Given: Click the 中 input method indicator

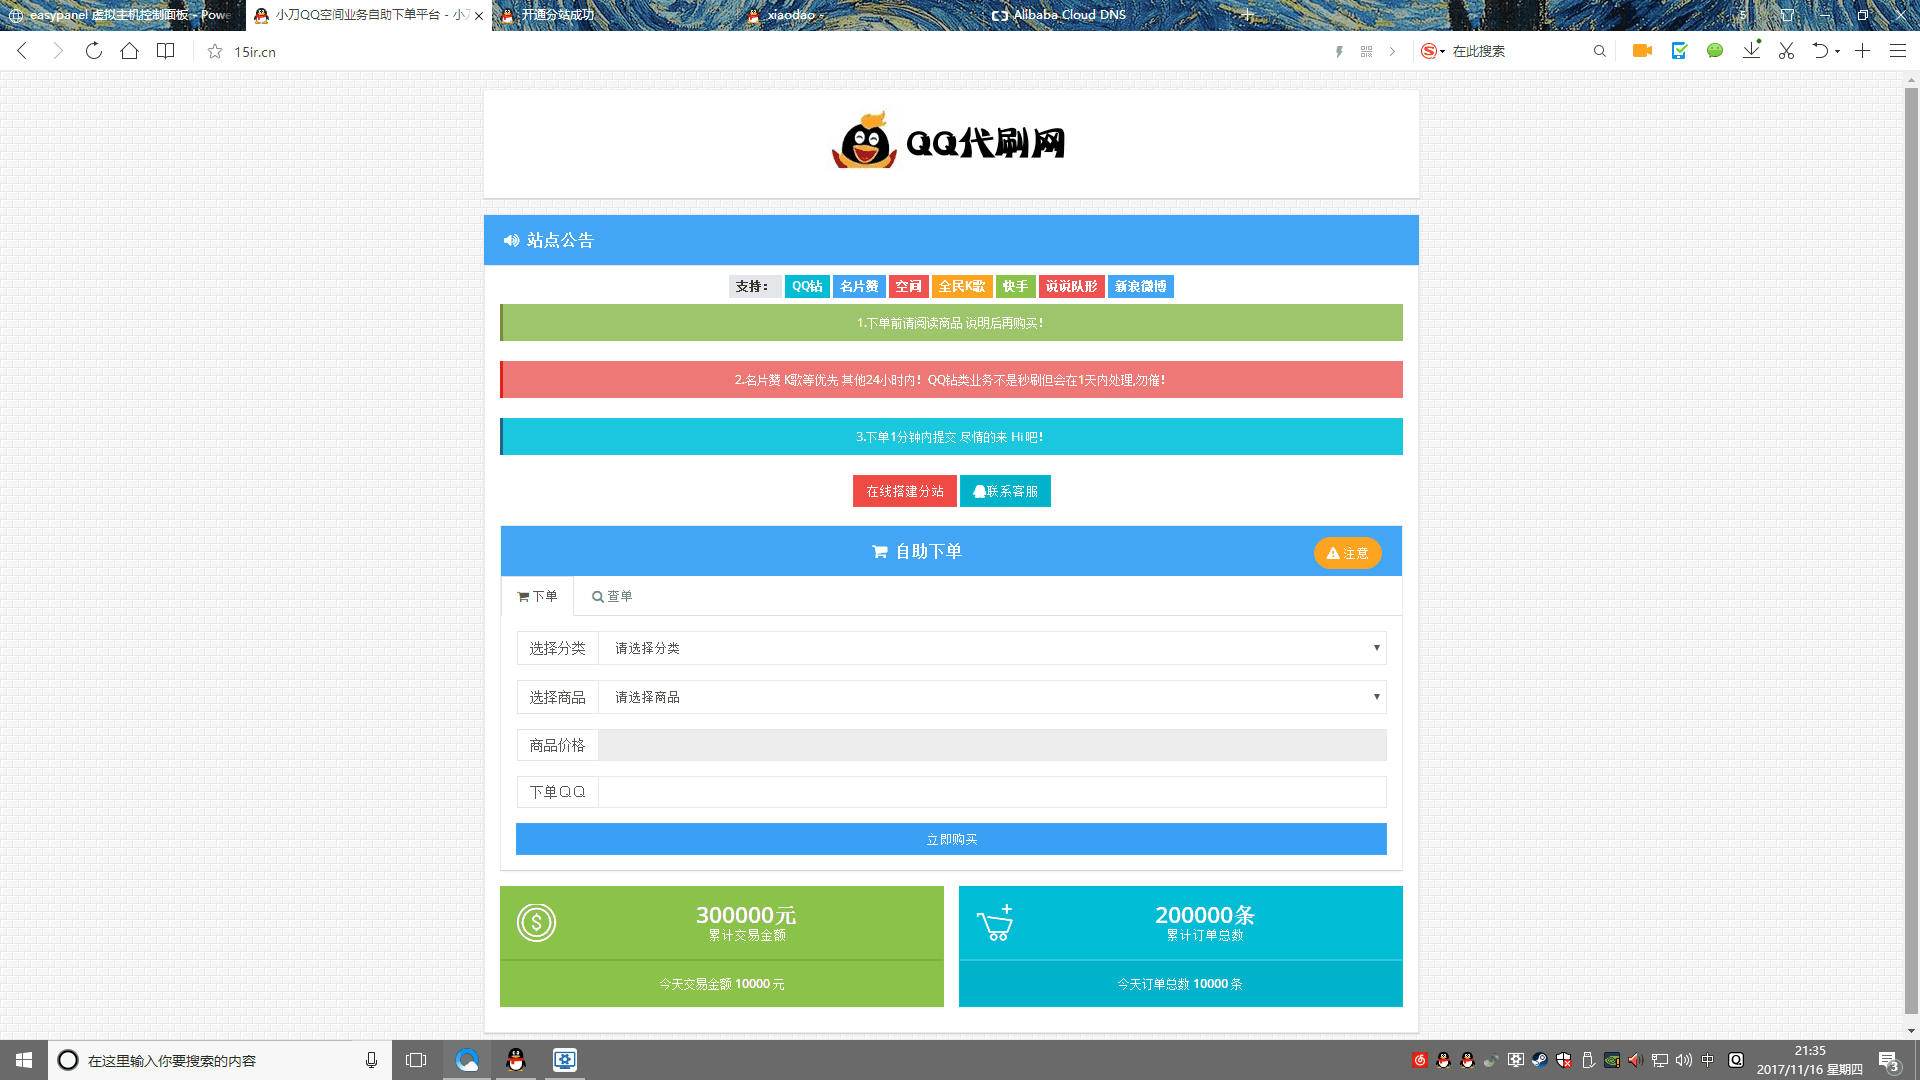Looking at the screenshot, I should tap(1708, 1060).
